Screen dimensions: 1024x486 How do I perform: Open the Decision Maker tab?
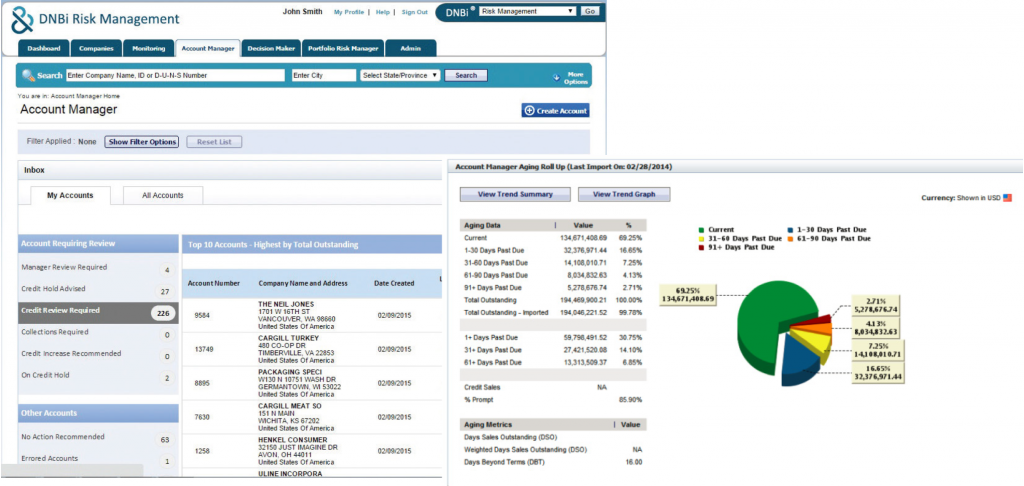tap(271, 48)
